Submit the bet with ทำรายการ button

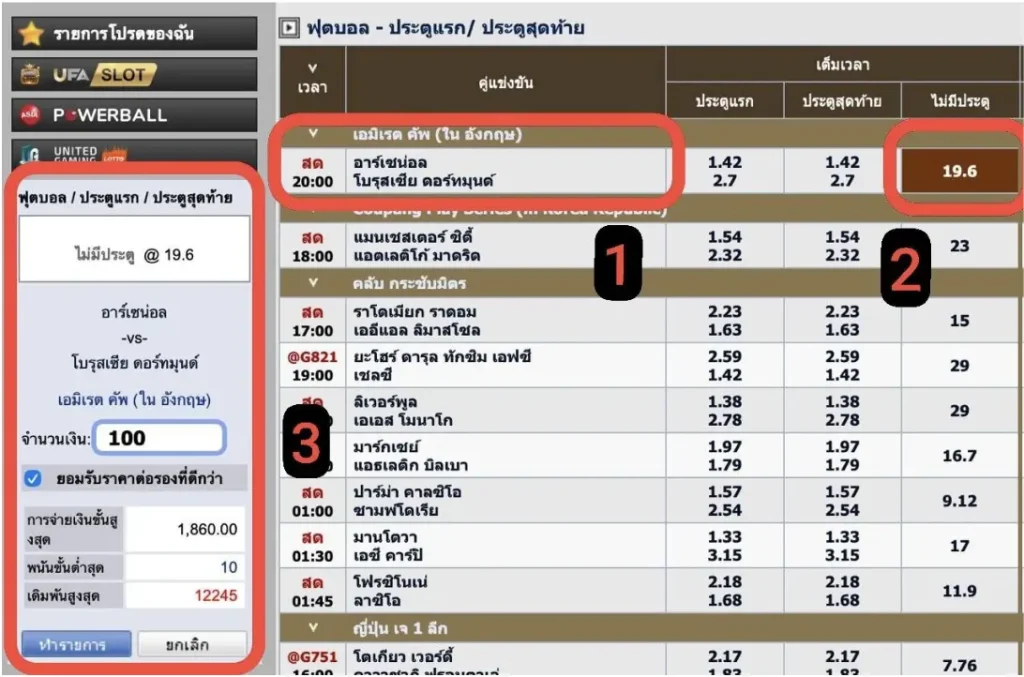(76, 645)
